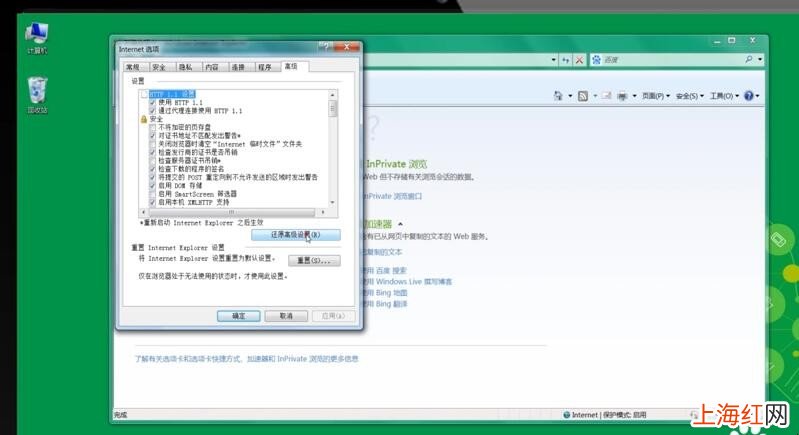Screen dimensions: 799x435
Task: Switch to the 隐私 tab
Action: click(x=186, y=67)
